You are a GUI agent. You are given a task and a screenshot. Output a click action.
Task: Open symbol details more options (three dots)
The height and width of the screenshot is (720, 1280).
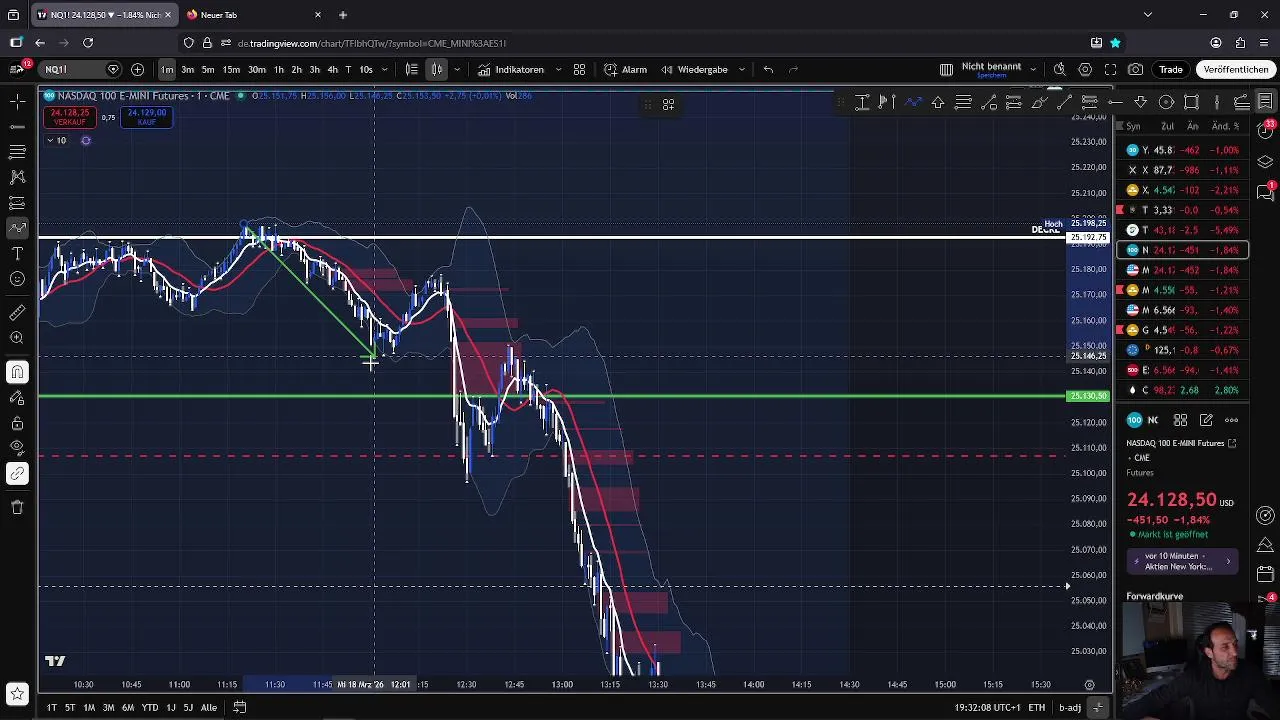[x=1232, y=420]
